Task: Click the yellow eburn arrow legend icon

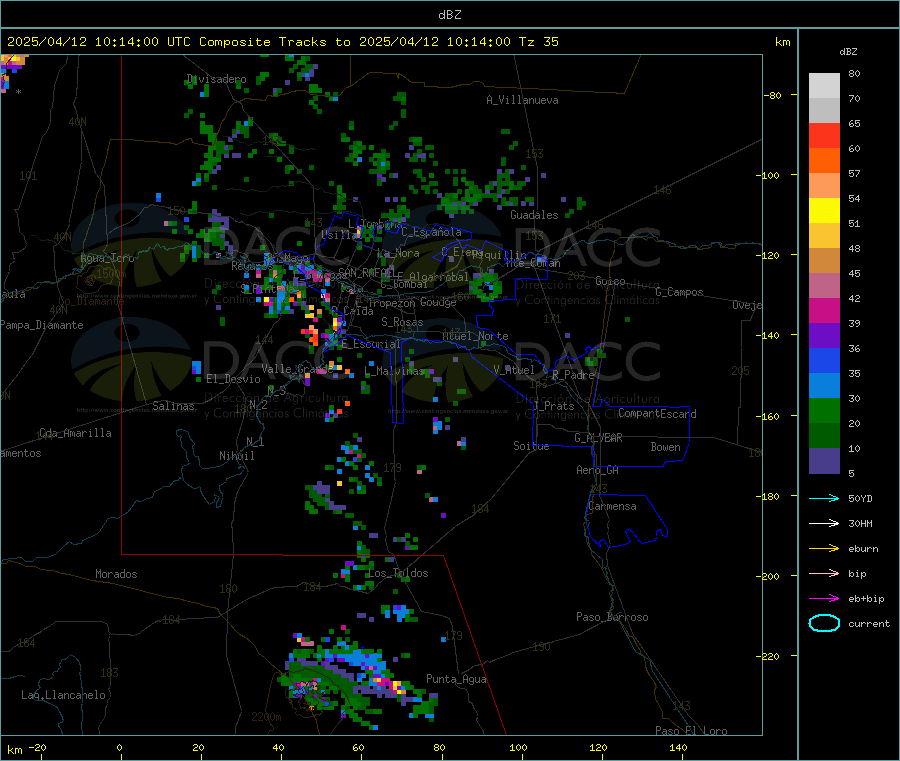Action: click(x=824, y=549)
